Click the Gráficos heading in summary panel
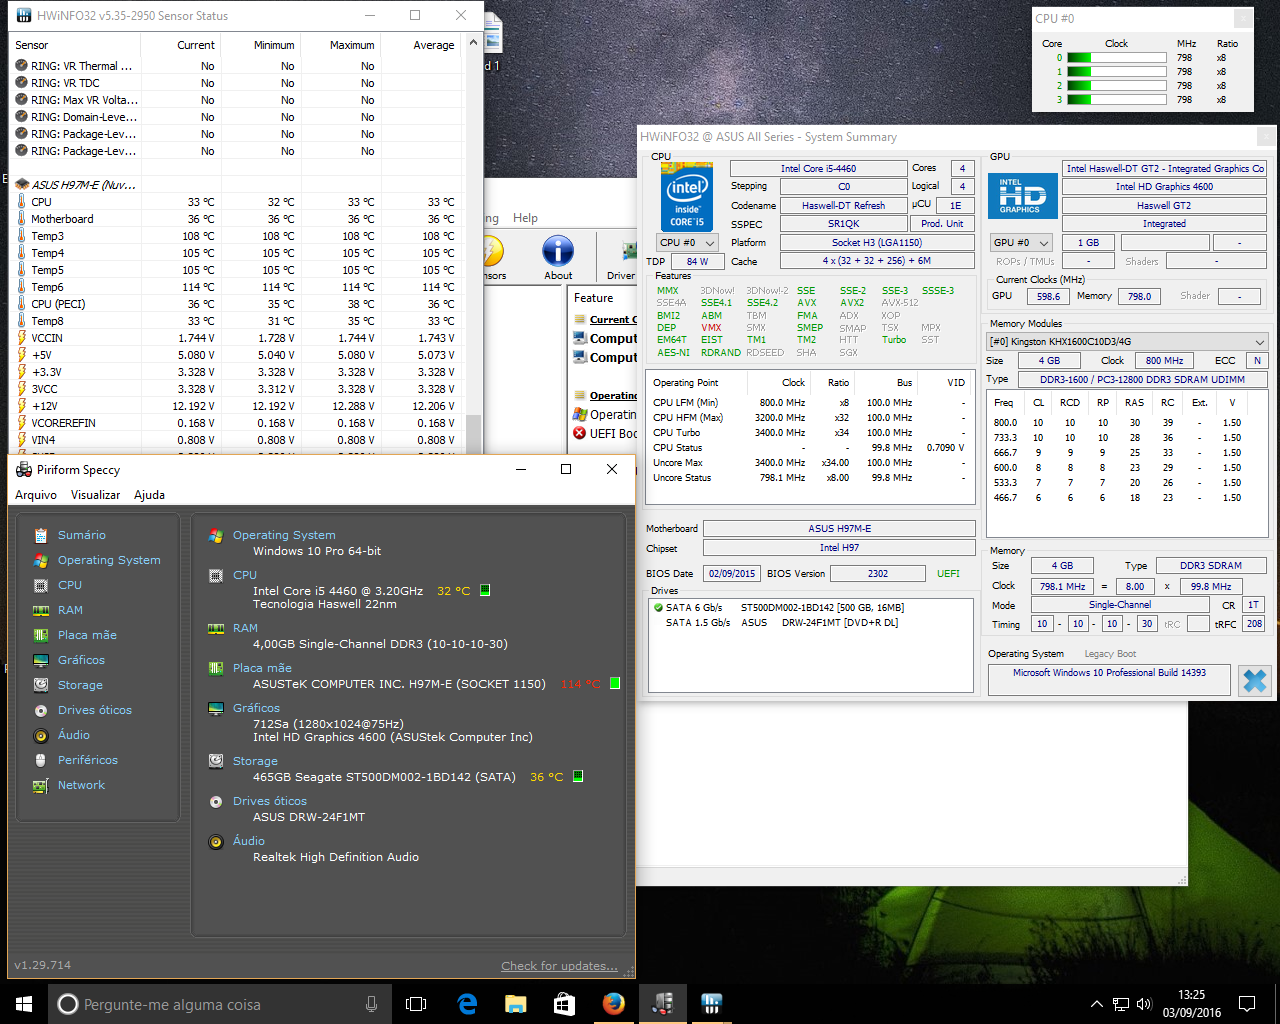The width and height of the screenshot is (1280, 1024). [x=256, y=708]
